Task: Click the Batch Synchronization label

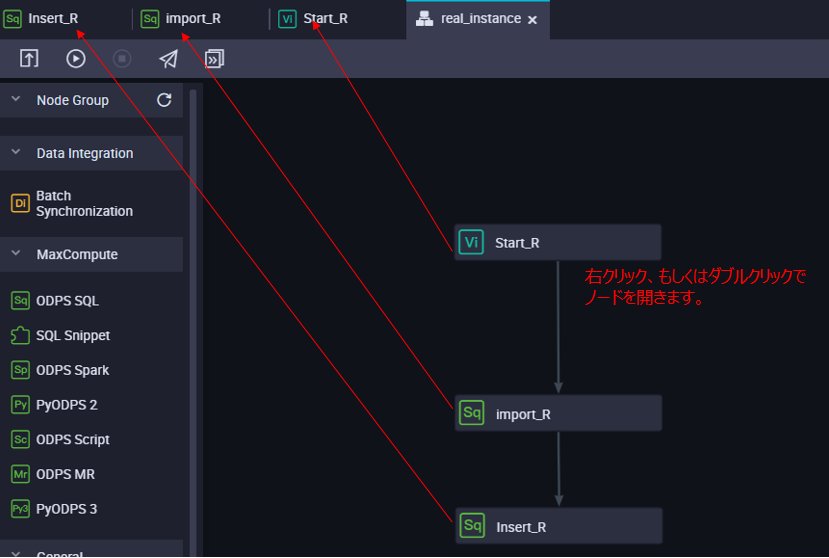Action: click(x=85, y=203)
